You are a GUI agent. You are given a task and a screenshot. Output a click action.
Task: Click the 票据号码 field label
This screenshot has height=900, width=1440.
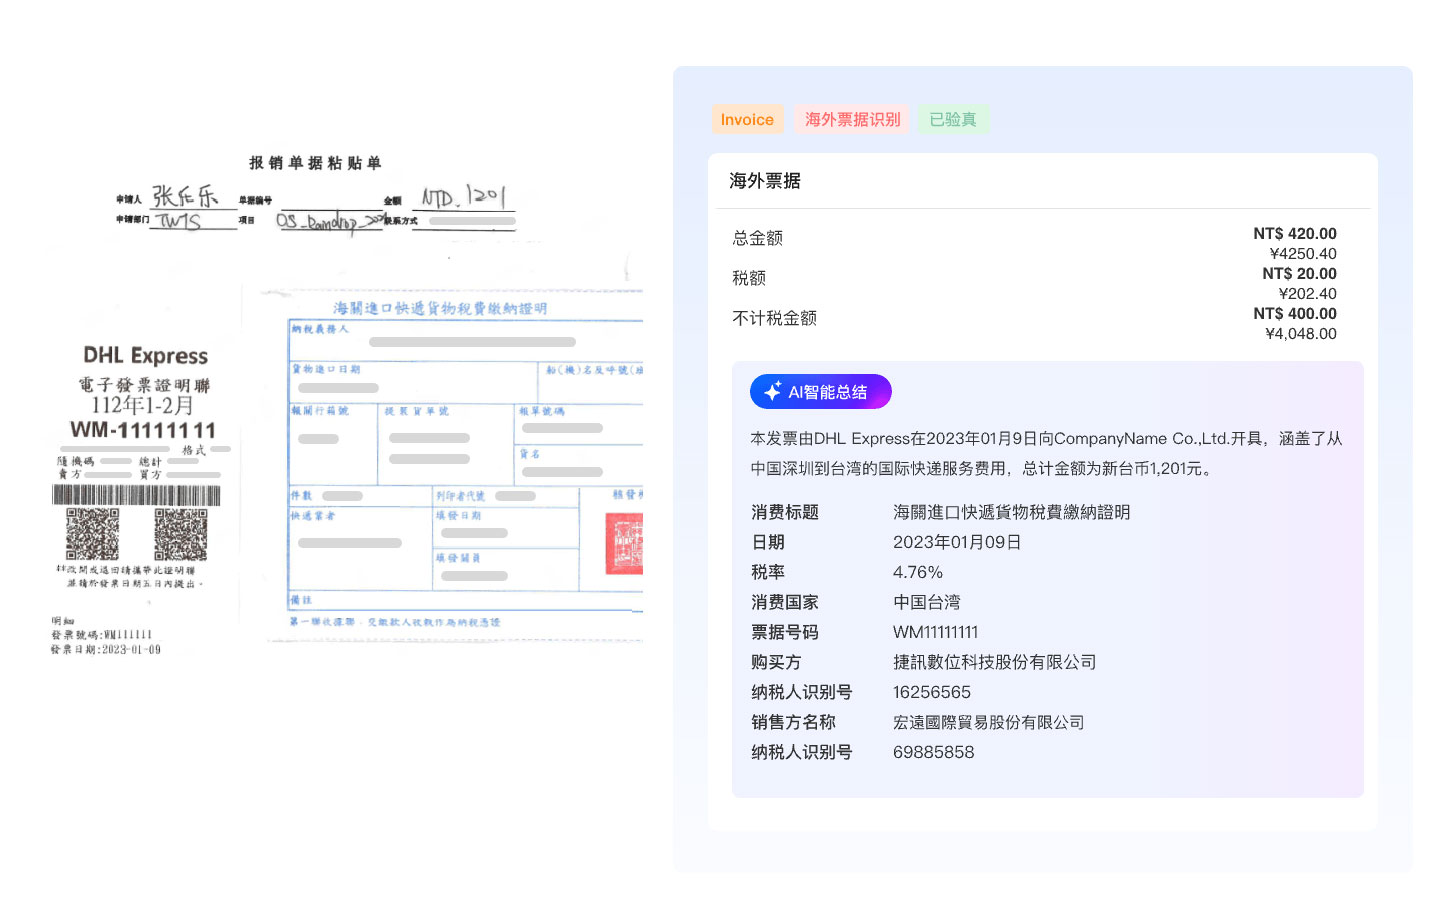(785, 632)
